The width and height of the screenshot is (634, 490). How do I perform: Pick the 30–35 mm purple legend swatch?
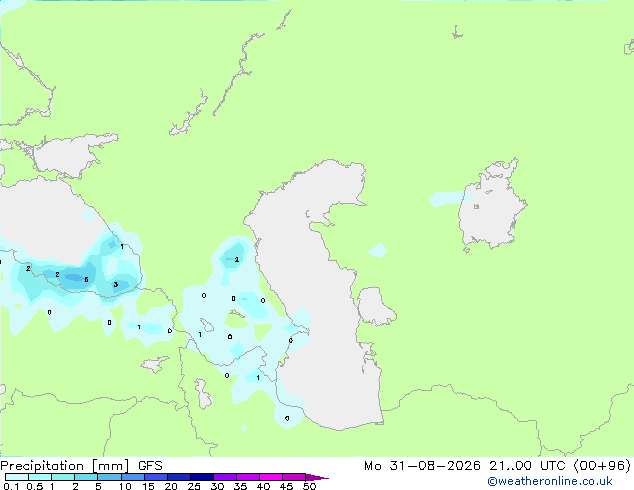point(224,477)
